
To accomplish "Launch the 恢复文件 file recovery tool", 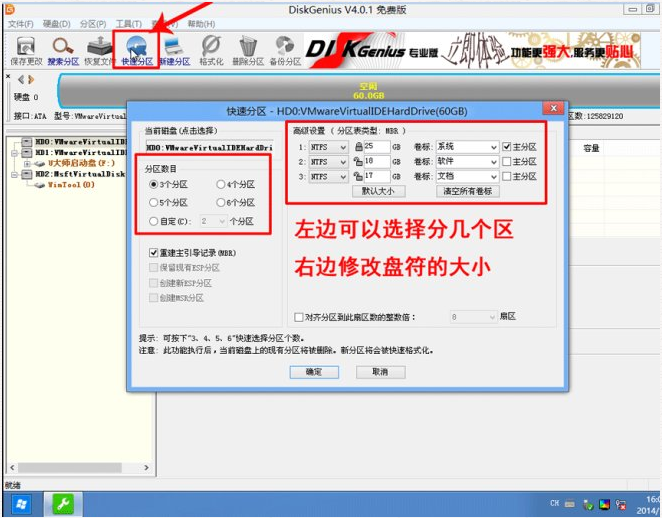I will [100, 51].
